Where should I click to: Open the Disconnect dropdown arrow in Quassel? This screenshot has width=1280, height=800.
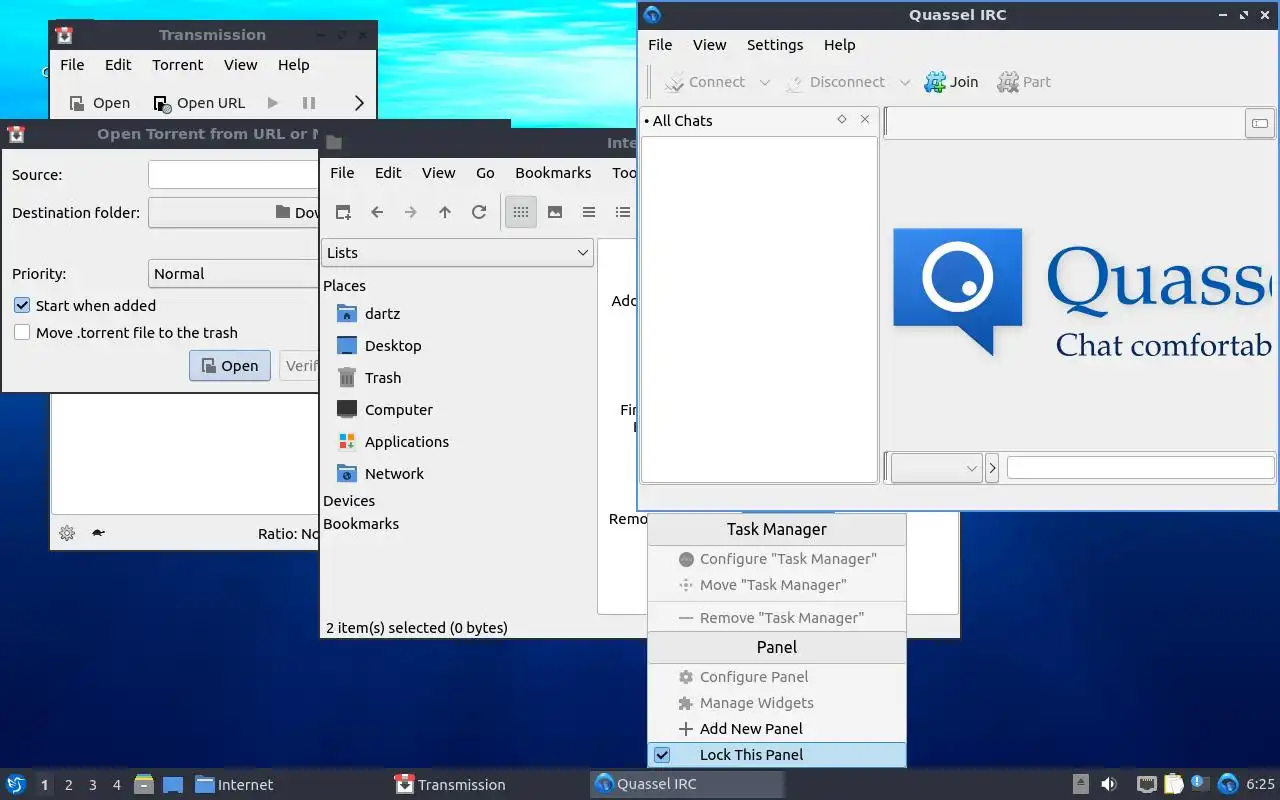click(905, 83)
